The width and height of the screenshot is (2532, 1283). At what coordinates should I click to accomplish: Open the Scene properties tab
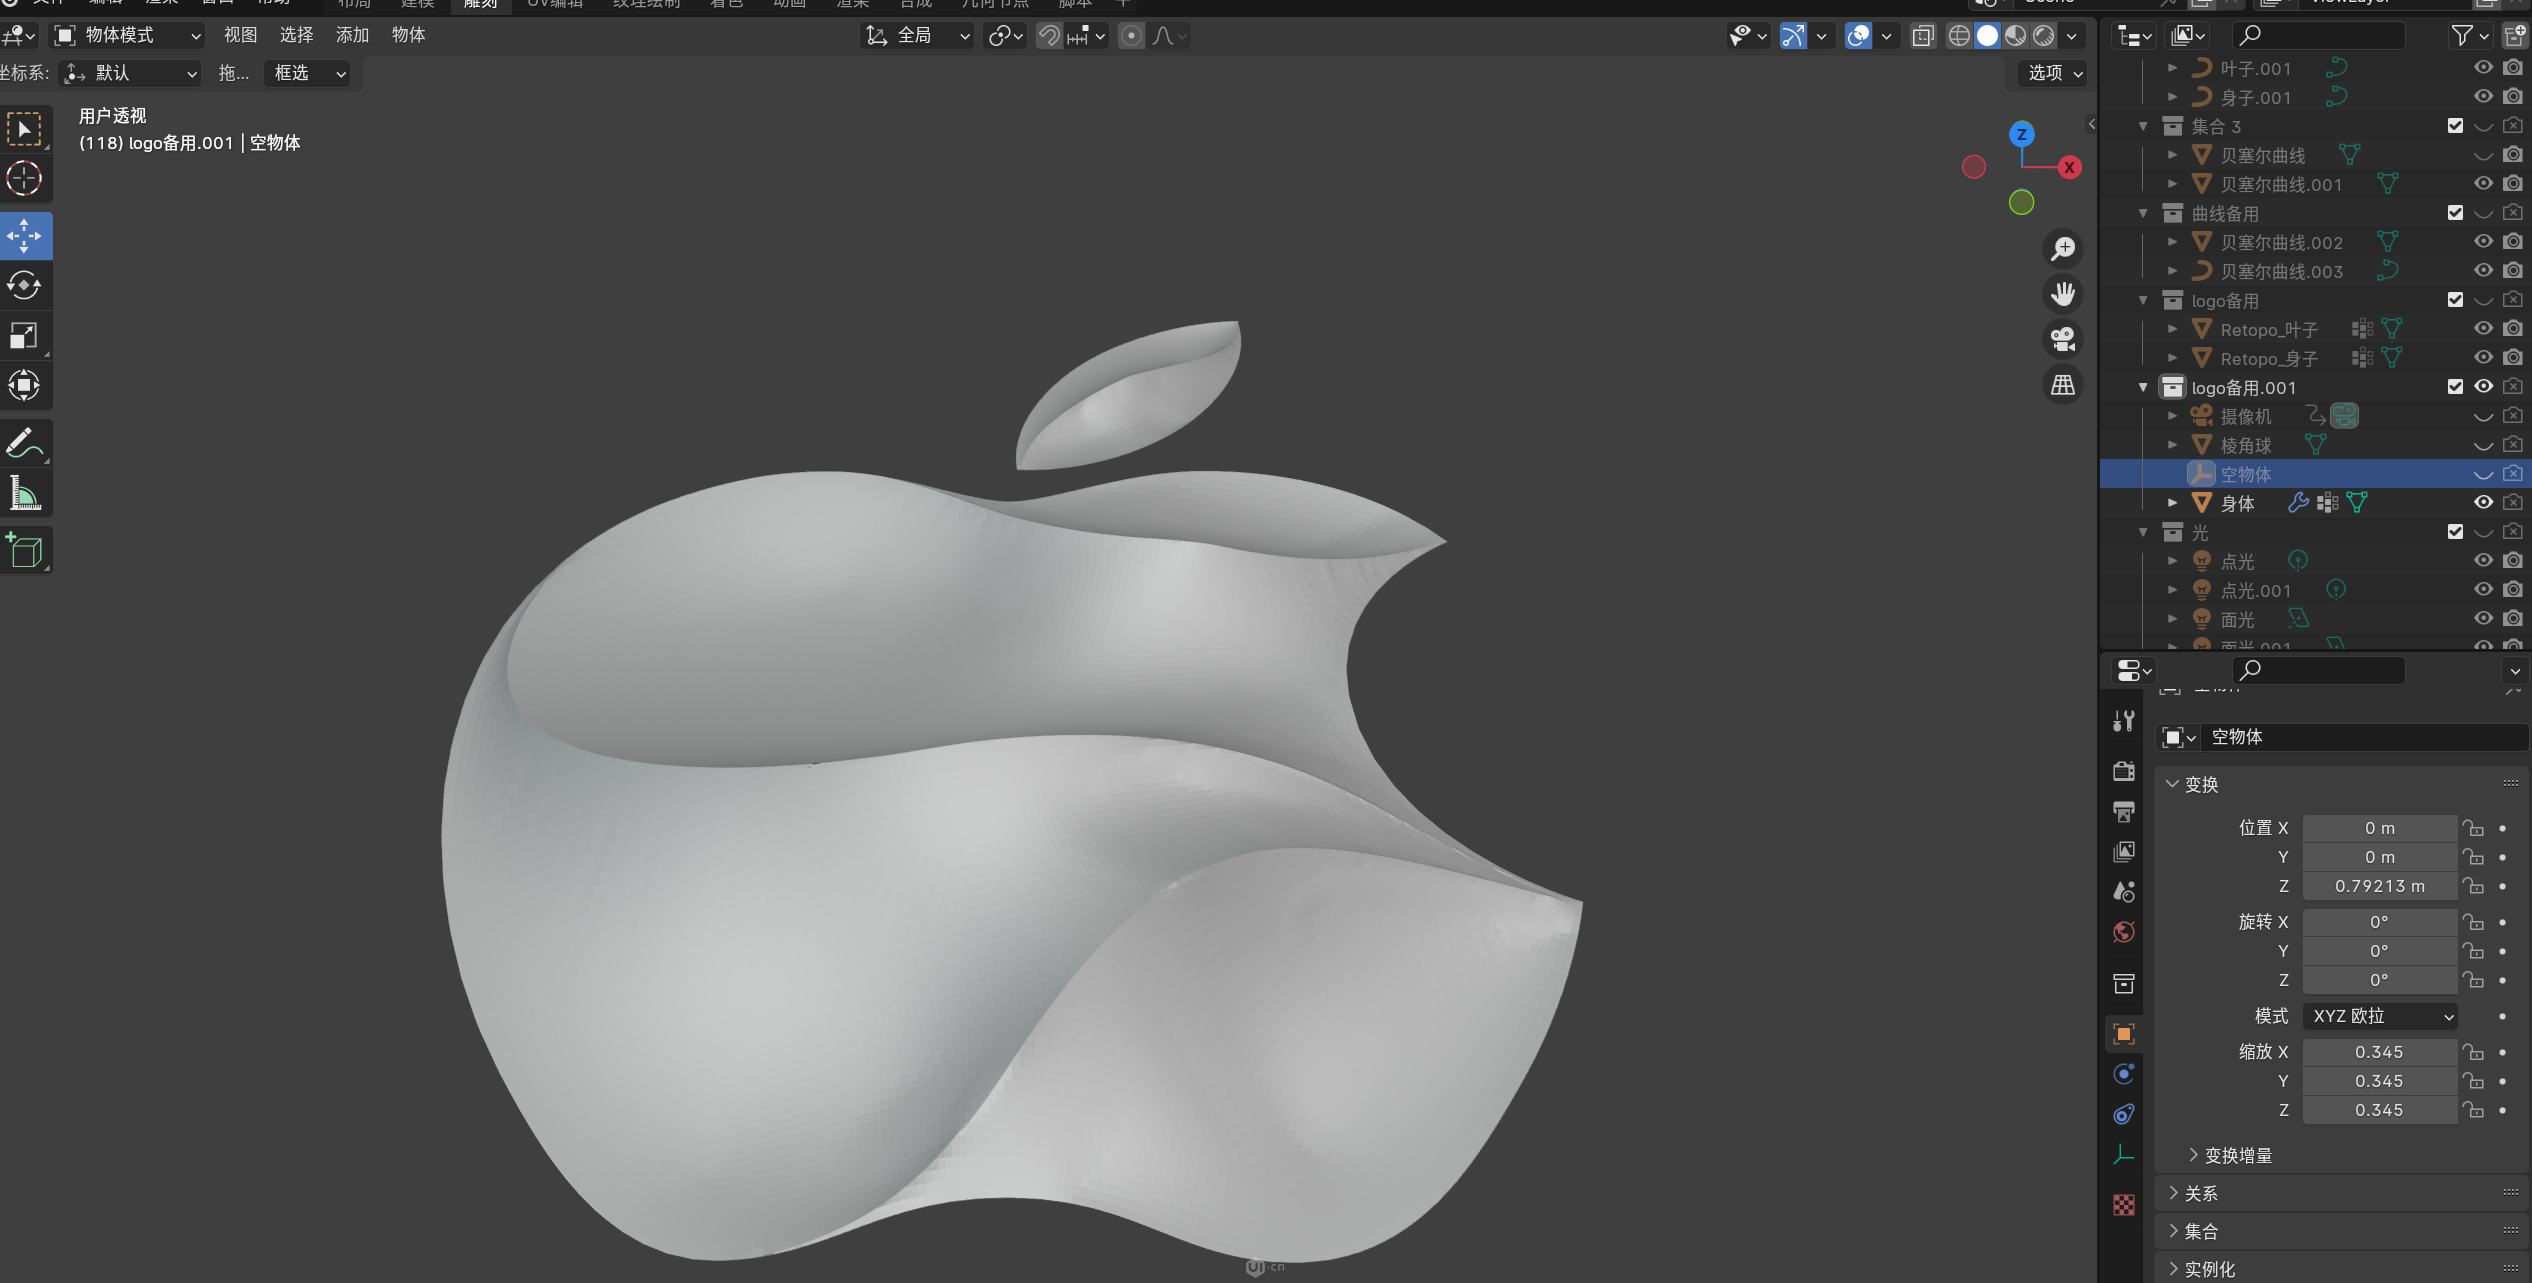[x=2124, y=891]
